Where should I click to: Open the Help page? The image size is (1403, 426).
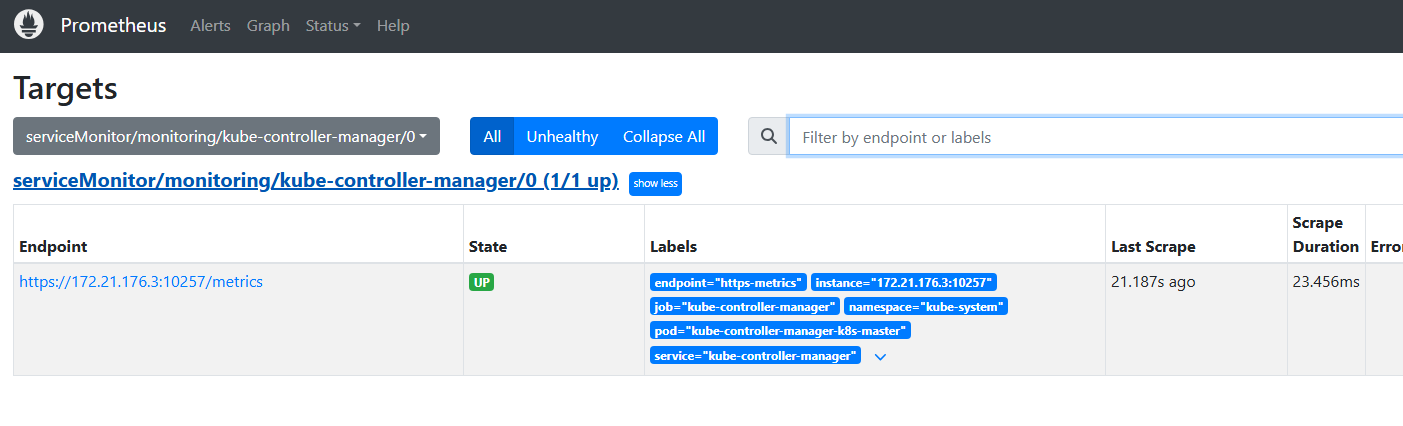(x=393, y=26)
